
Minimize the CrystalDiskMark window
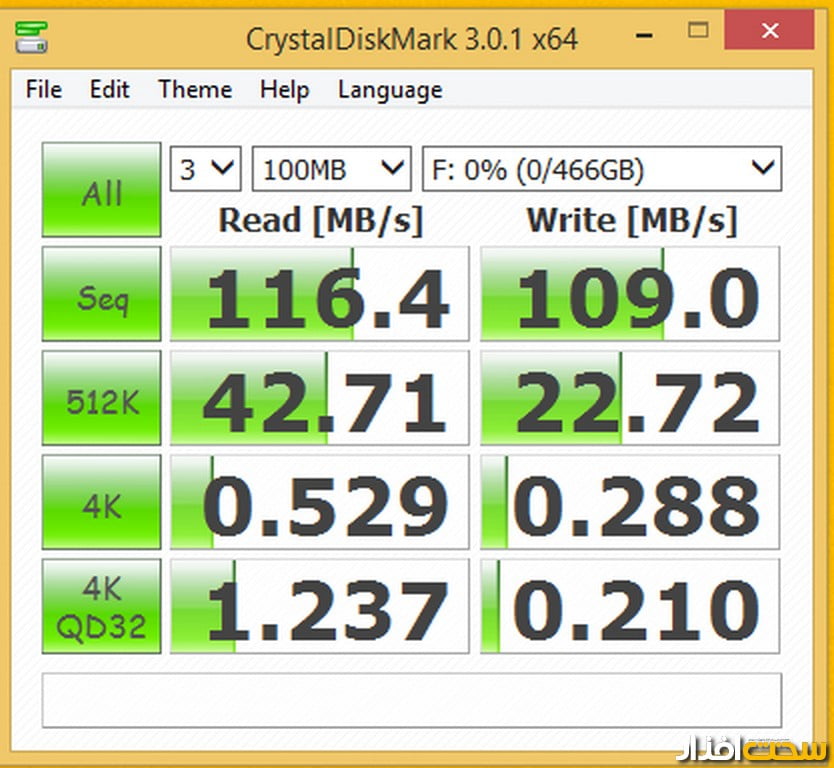click(641, 32)
